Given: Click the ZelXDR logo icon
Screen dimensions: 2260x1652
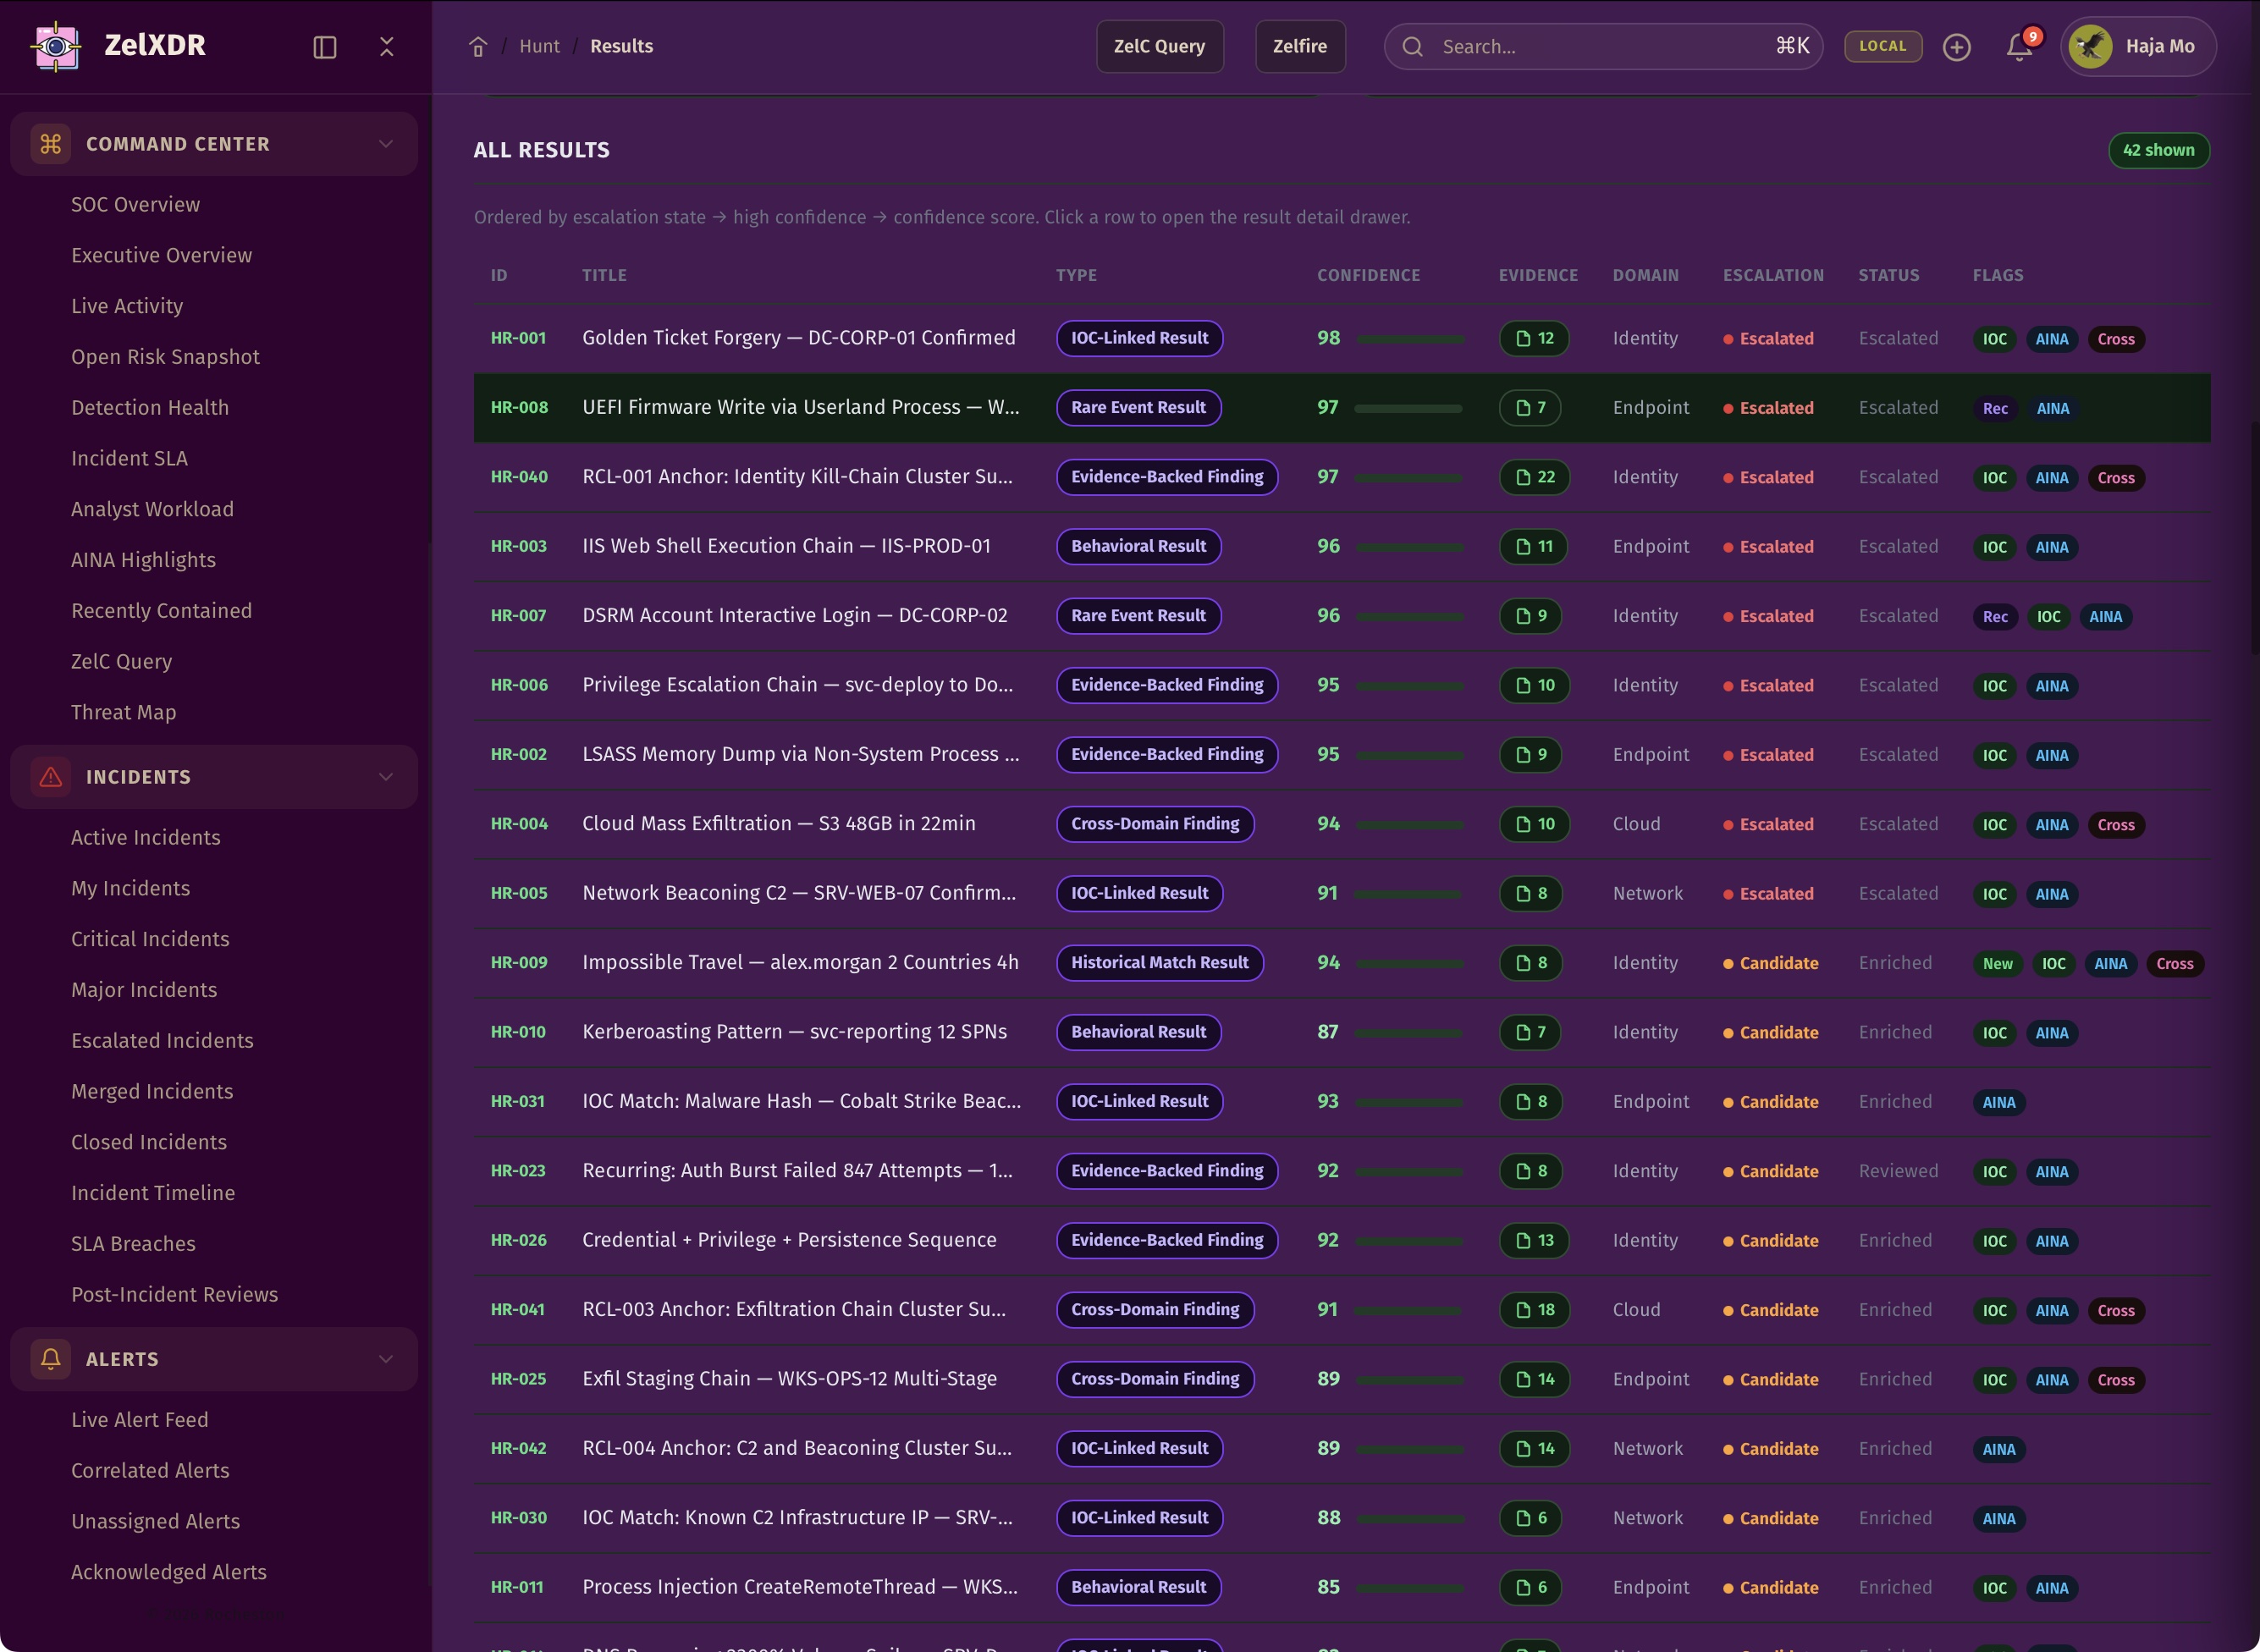Looking at the screenshot, I should [x=56, y=46].
